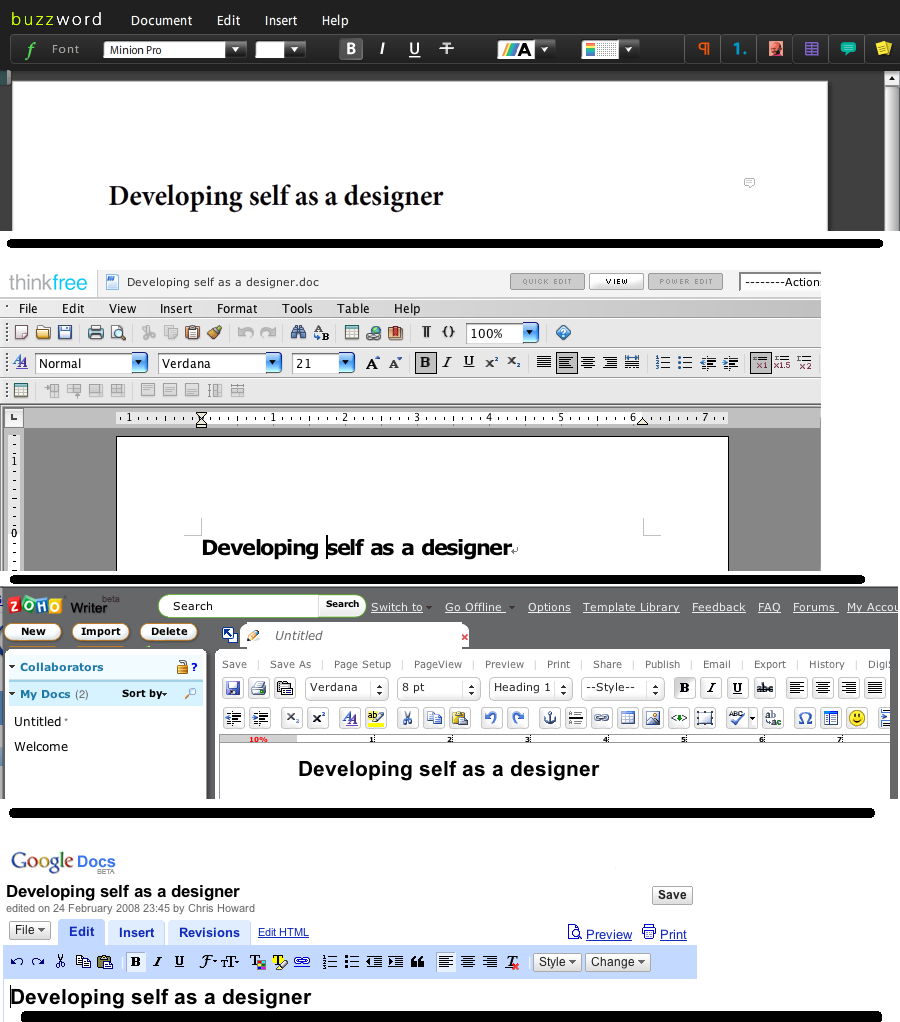The height and width of the screenshot is (1022, 900).
Task: Click the ThinkFree print icon
Action: click(x=96, y=333)
